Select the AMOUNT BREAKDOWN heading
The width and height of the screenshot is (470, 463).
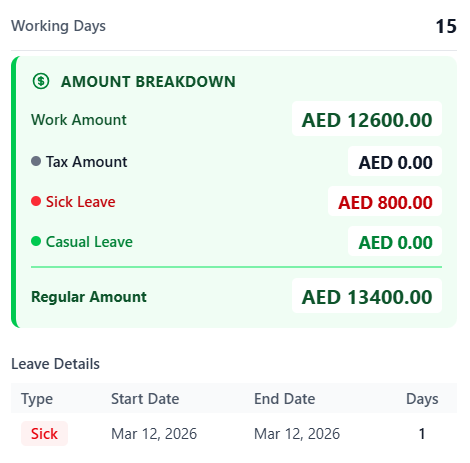(148, 82)
